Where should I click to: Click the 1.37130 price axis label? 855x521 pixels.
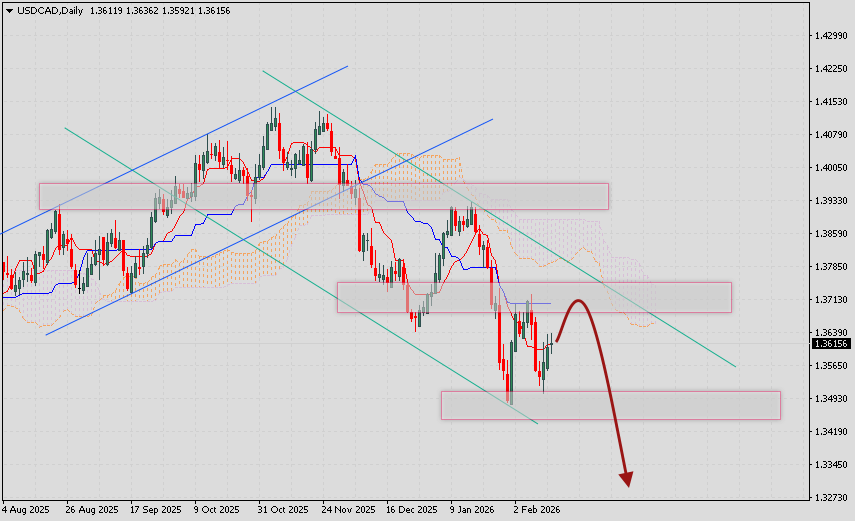[x=832, y=300]
